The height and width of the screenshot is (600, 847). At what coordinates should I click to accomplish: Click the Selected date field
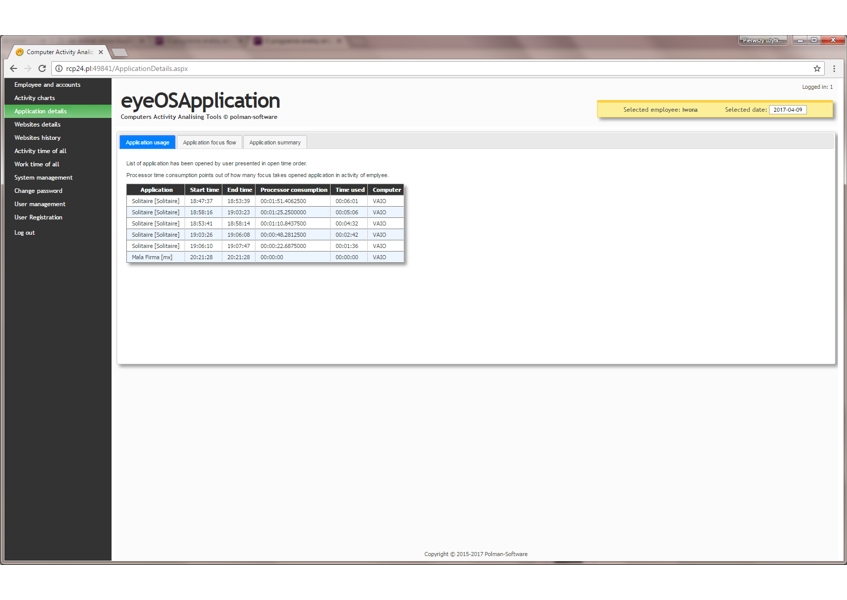coord(788,110)
